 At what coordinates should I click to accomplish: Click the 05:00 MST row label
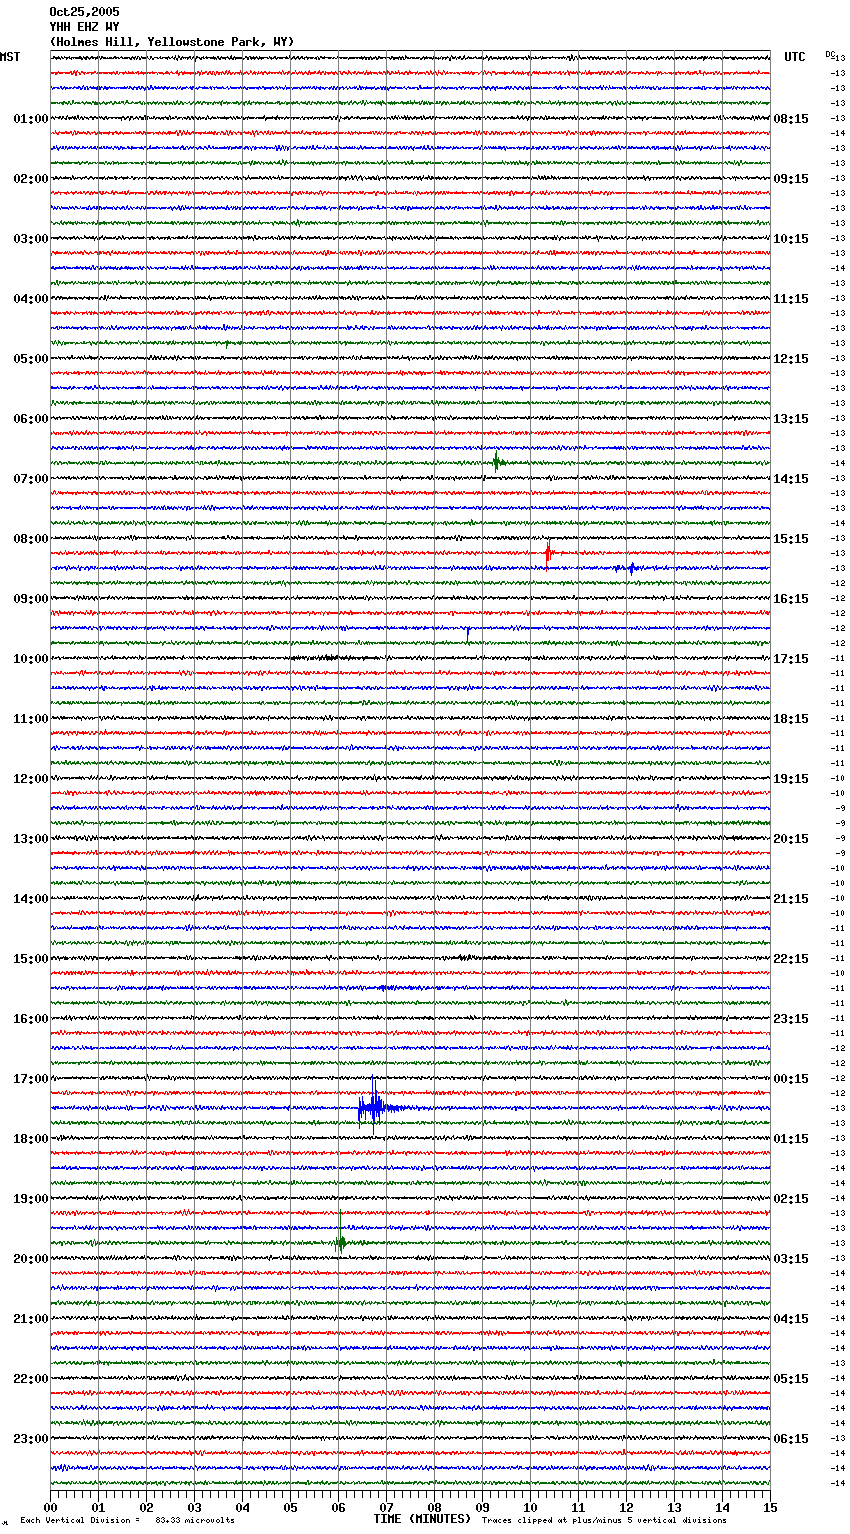point(30,359)
